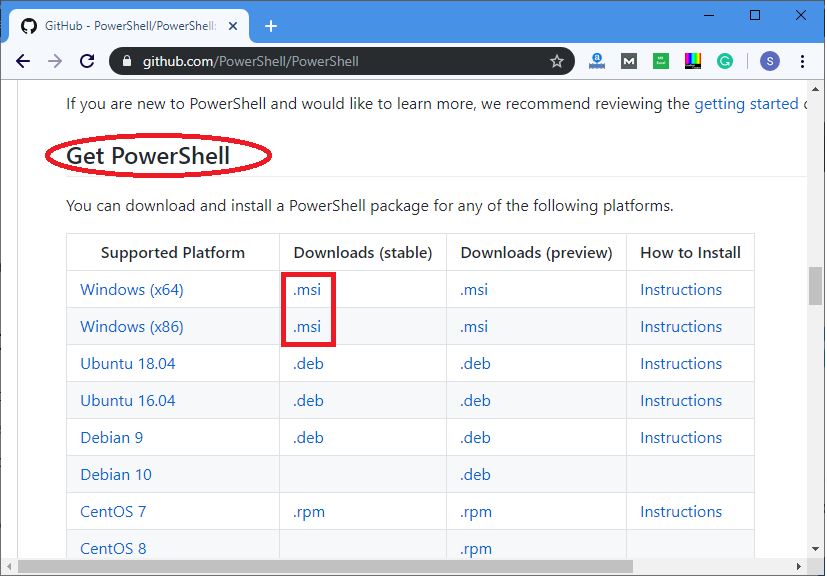Open the getting started link
Image resolution: width=827 pixels, height=576 pixels.
point(746,104)
